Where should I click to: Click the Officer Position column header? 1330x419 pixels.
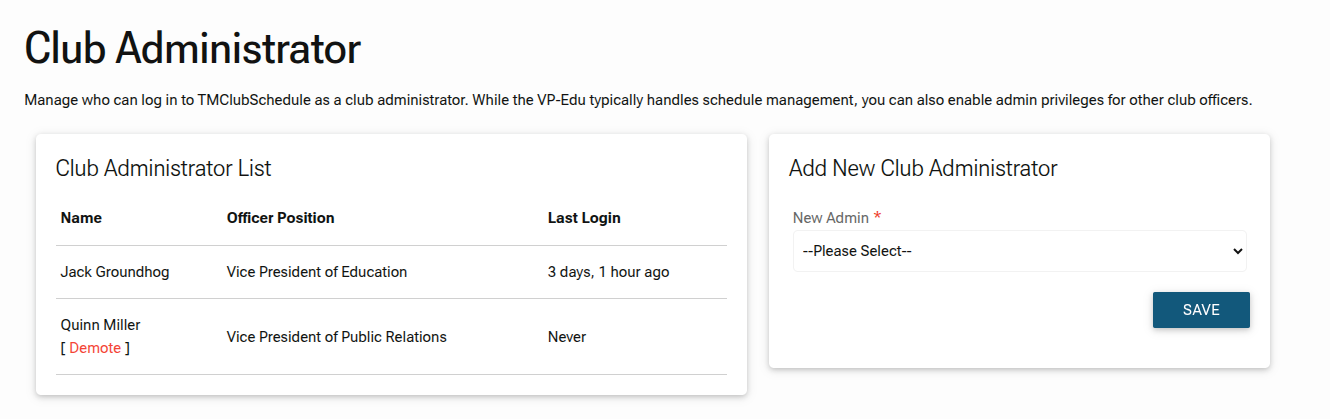[280, 218]
